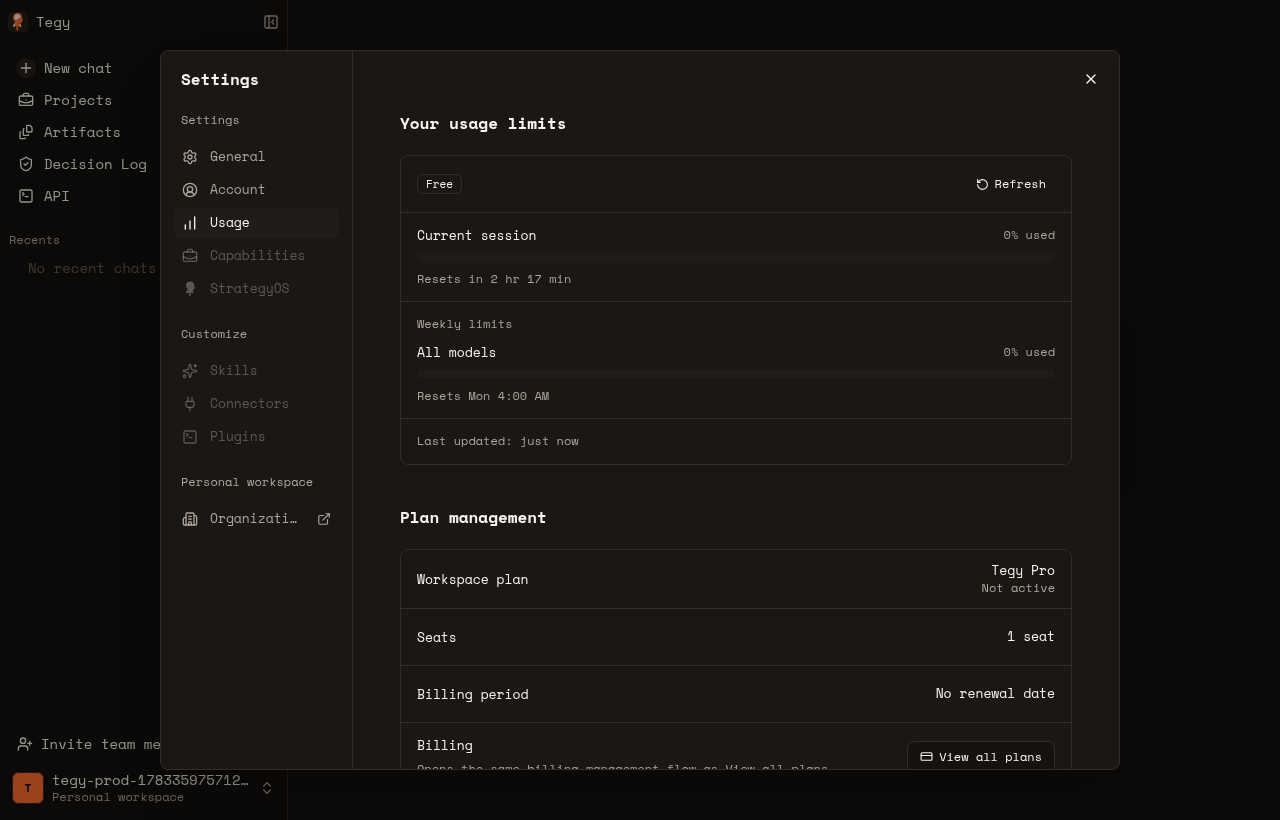This screenshot has width=1280, height=820.
Task: Close the Settings dialog
Action: (1091, 79)
